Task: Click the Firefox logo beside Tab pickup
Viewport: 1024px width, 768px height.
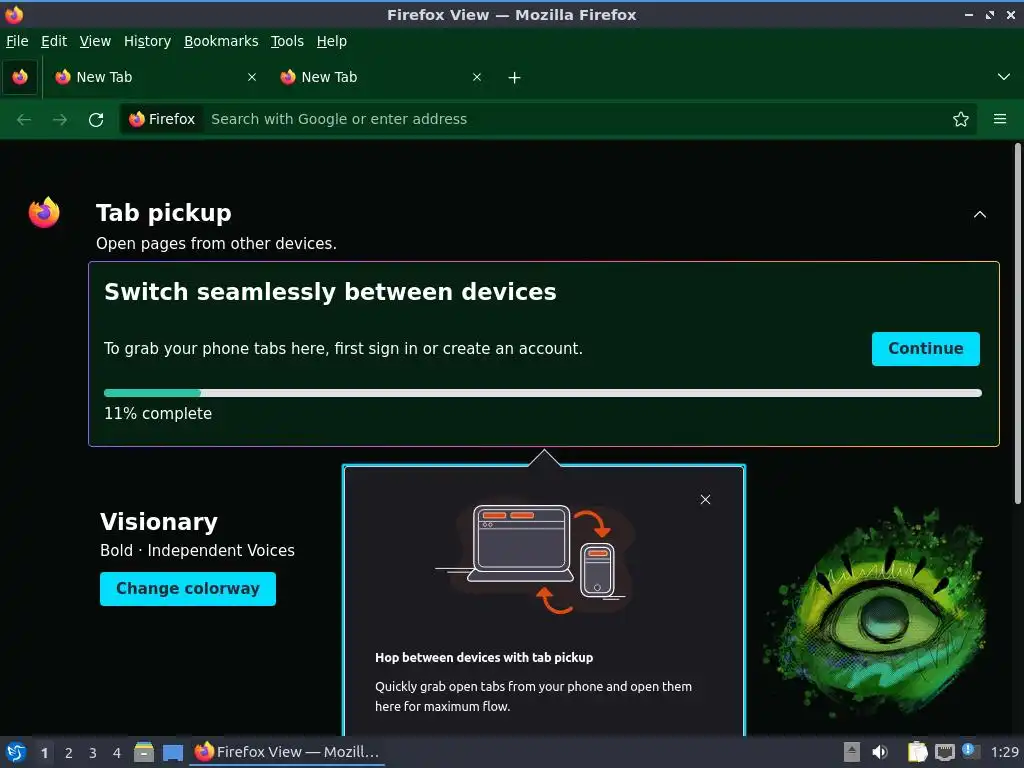Action: (x=44, y=212)
